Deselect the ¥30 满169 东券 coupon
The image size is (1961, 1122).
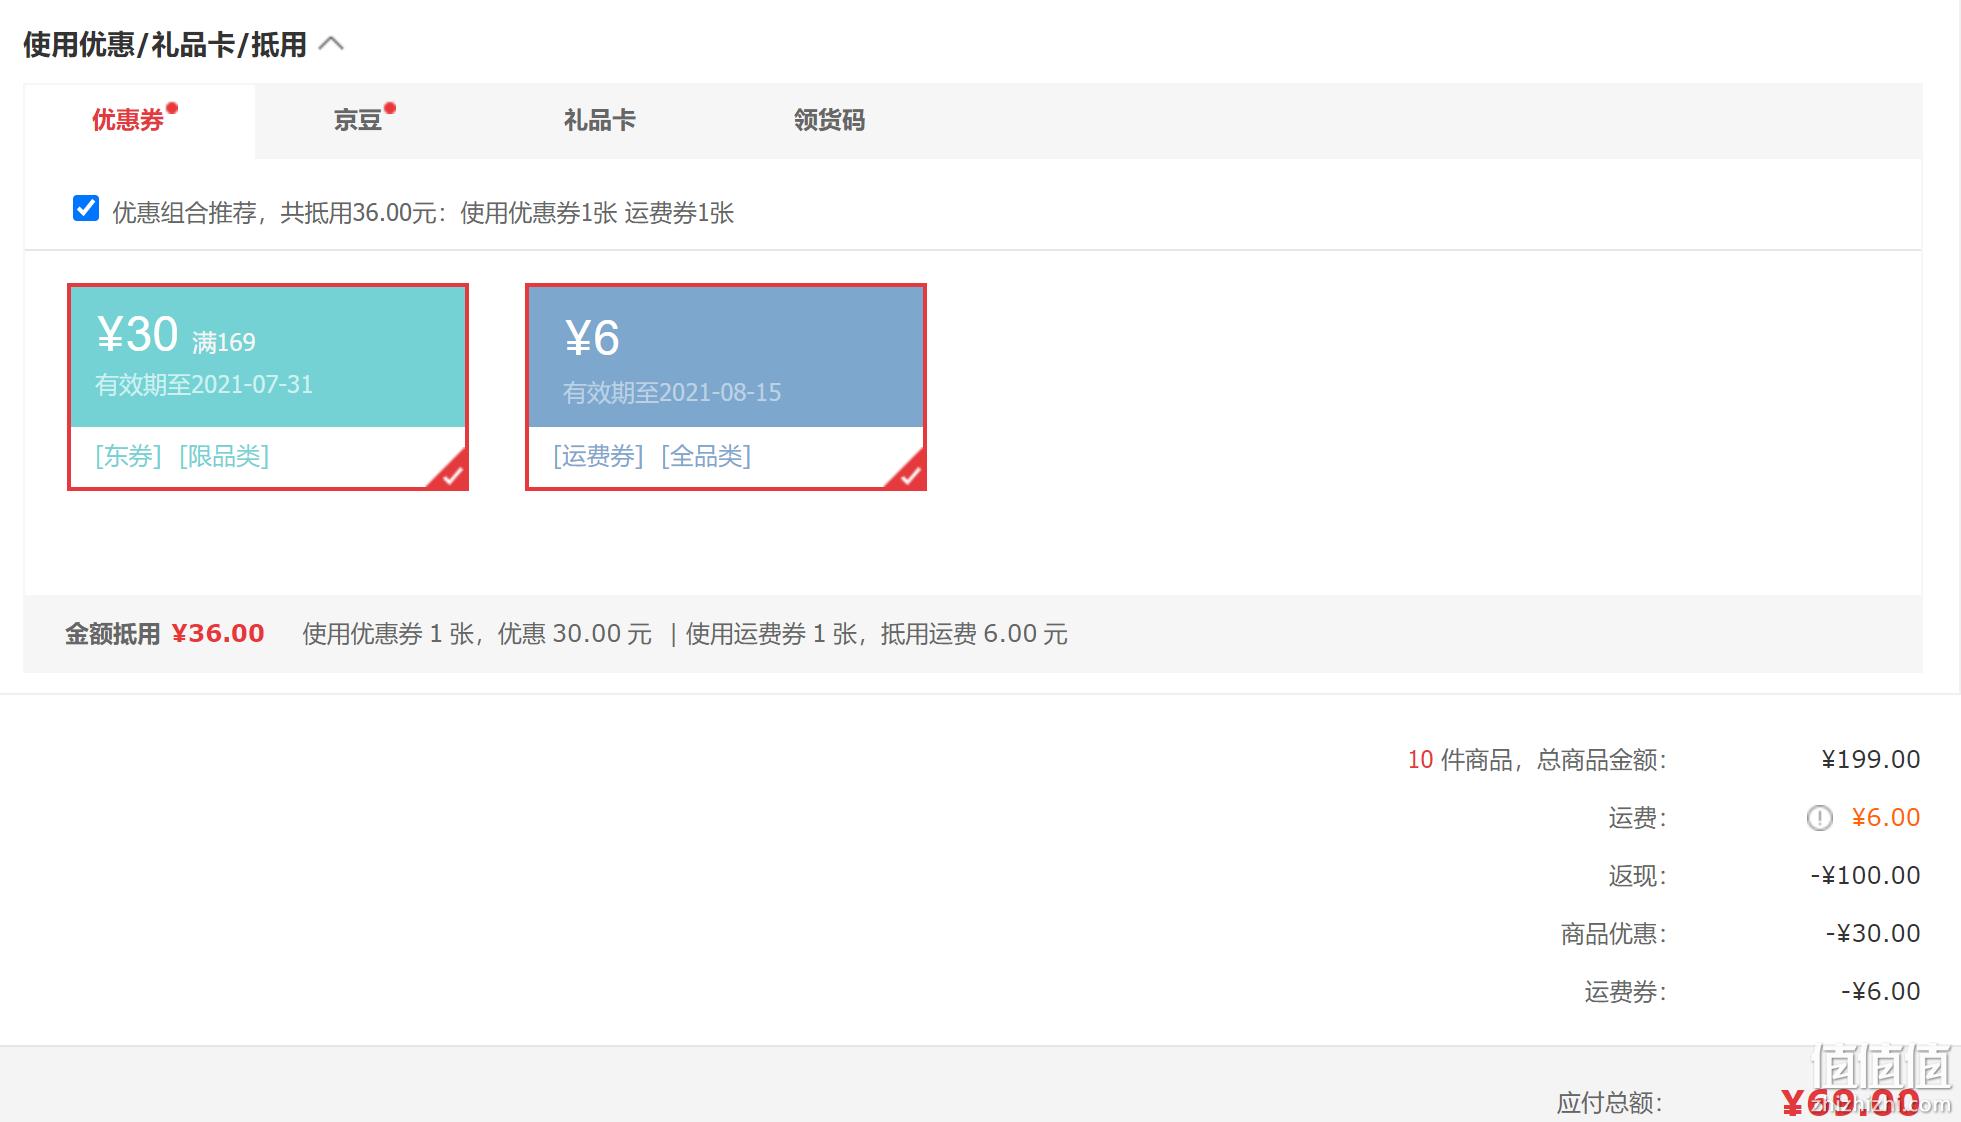[x=268, y=387]
